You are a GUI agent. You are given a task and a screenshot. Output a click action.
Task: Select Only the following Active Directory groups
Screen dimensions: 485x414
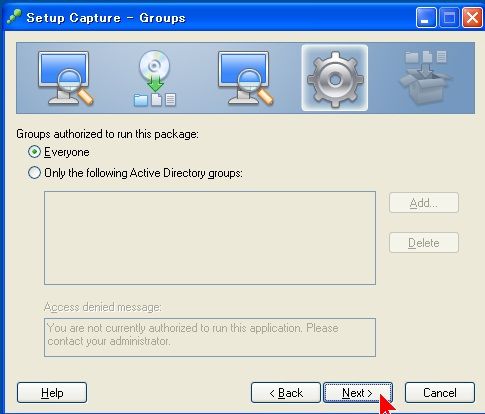(x=34, y=173)
